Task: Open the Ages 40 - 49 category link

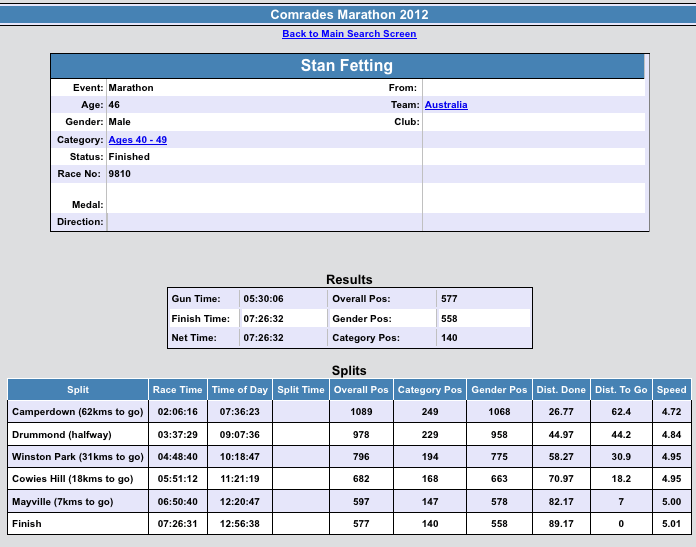Action: pos(137,140)
